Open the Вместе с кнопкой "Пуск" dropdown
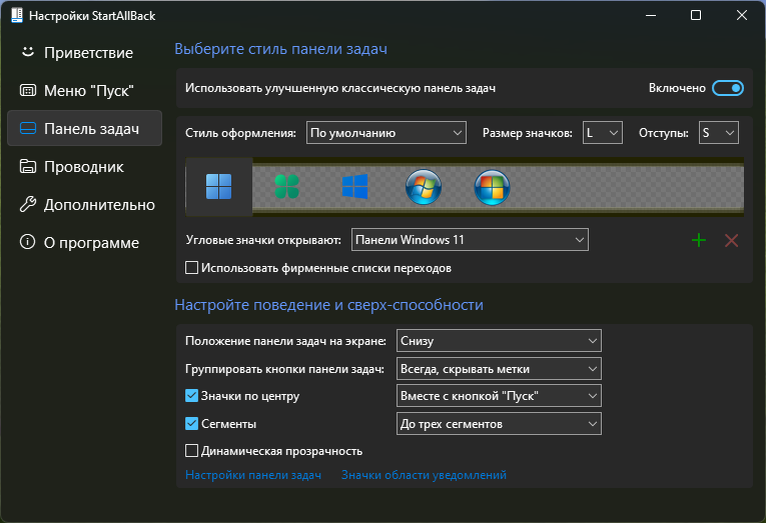 (499, 396)
